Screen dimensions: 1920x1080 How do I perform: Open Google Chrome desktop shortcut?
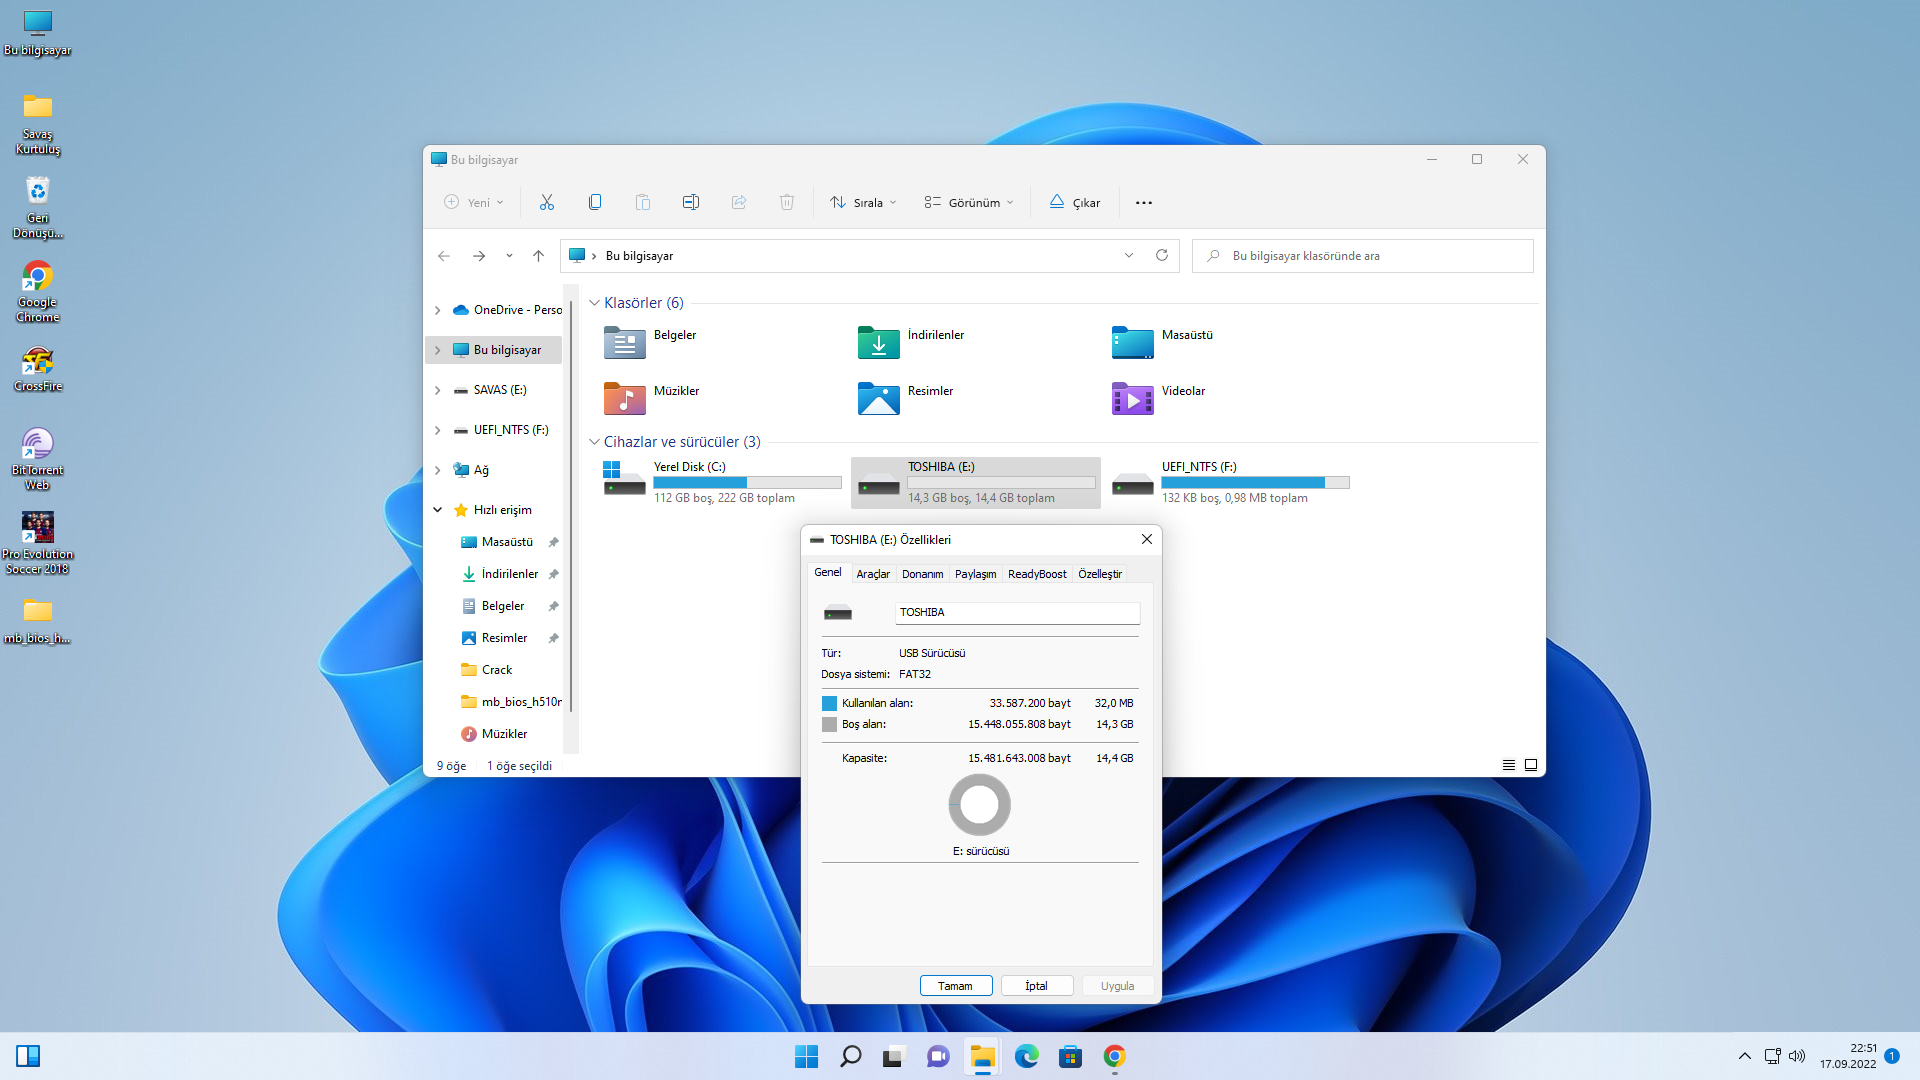37,291
